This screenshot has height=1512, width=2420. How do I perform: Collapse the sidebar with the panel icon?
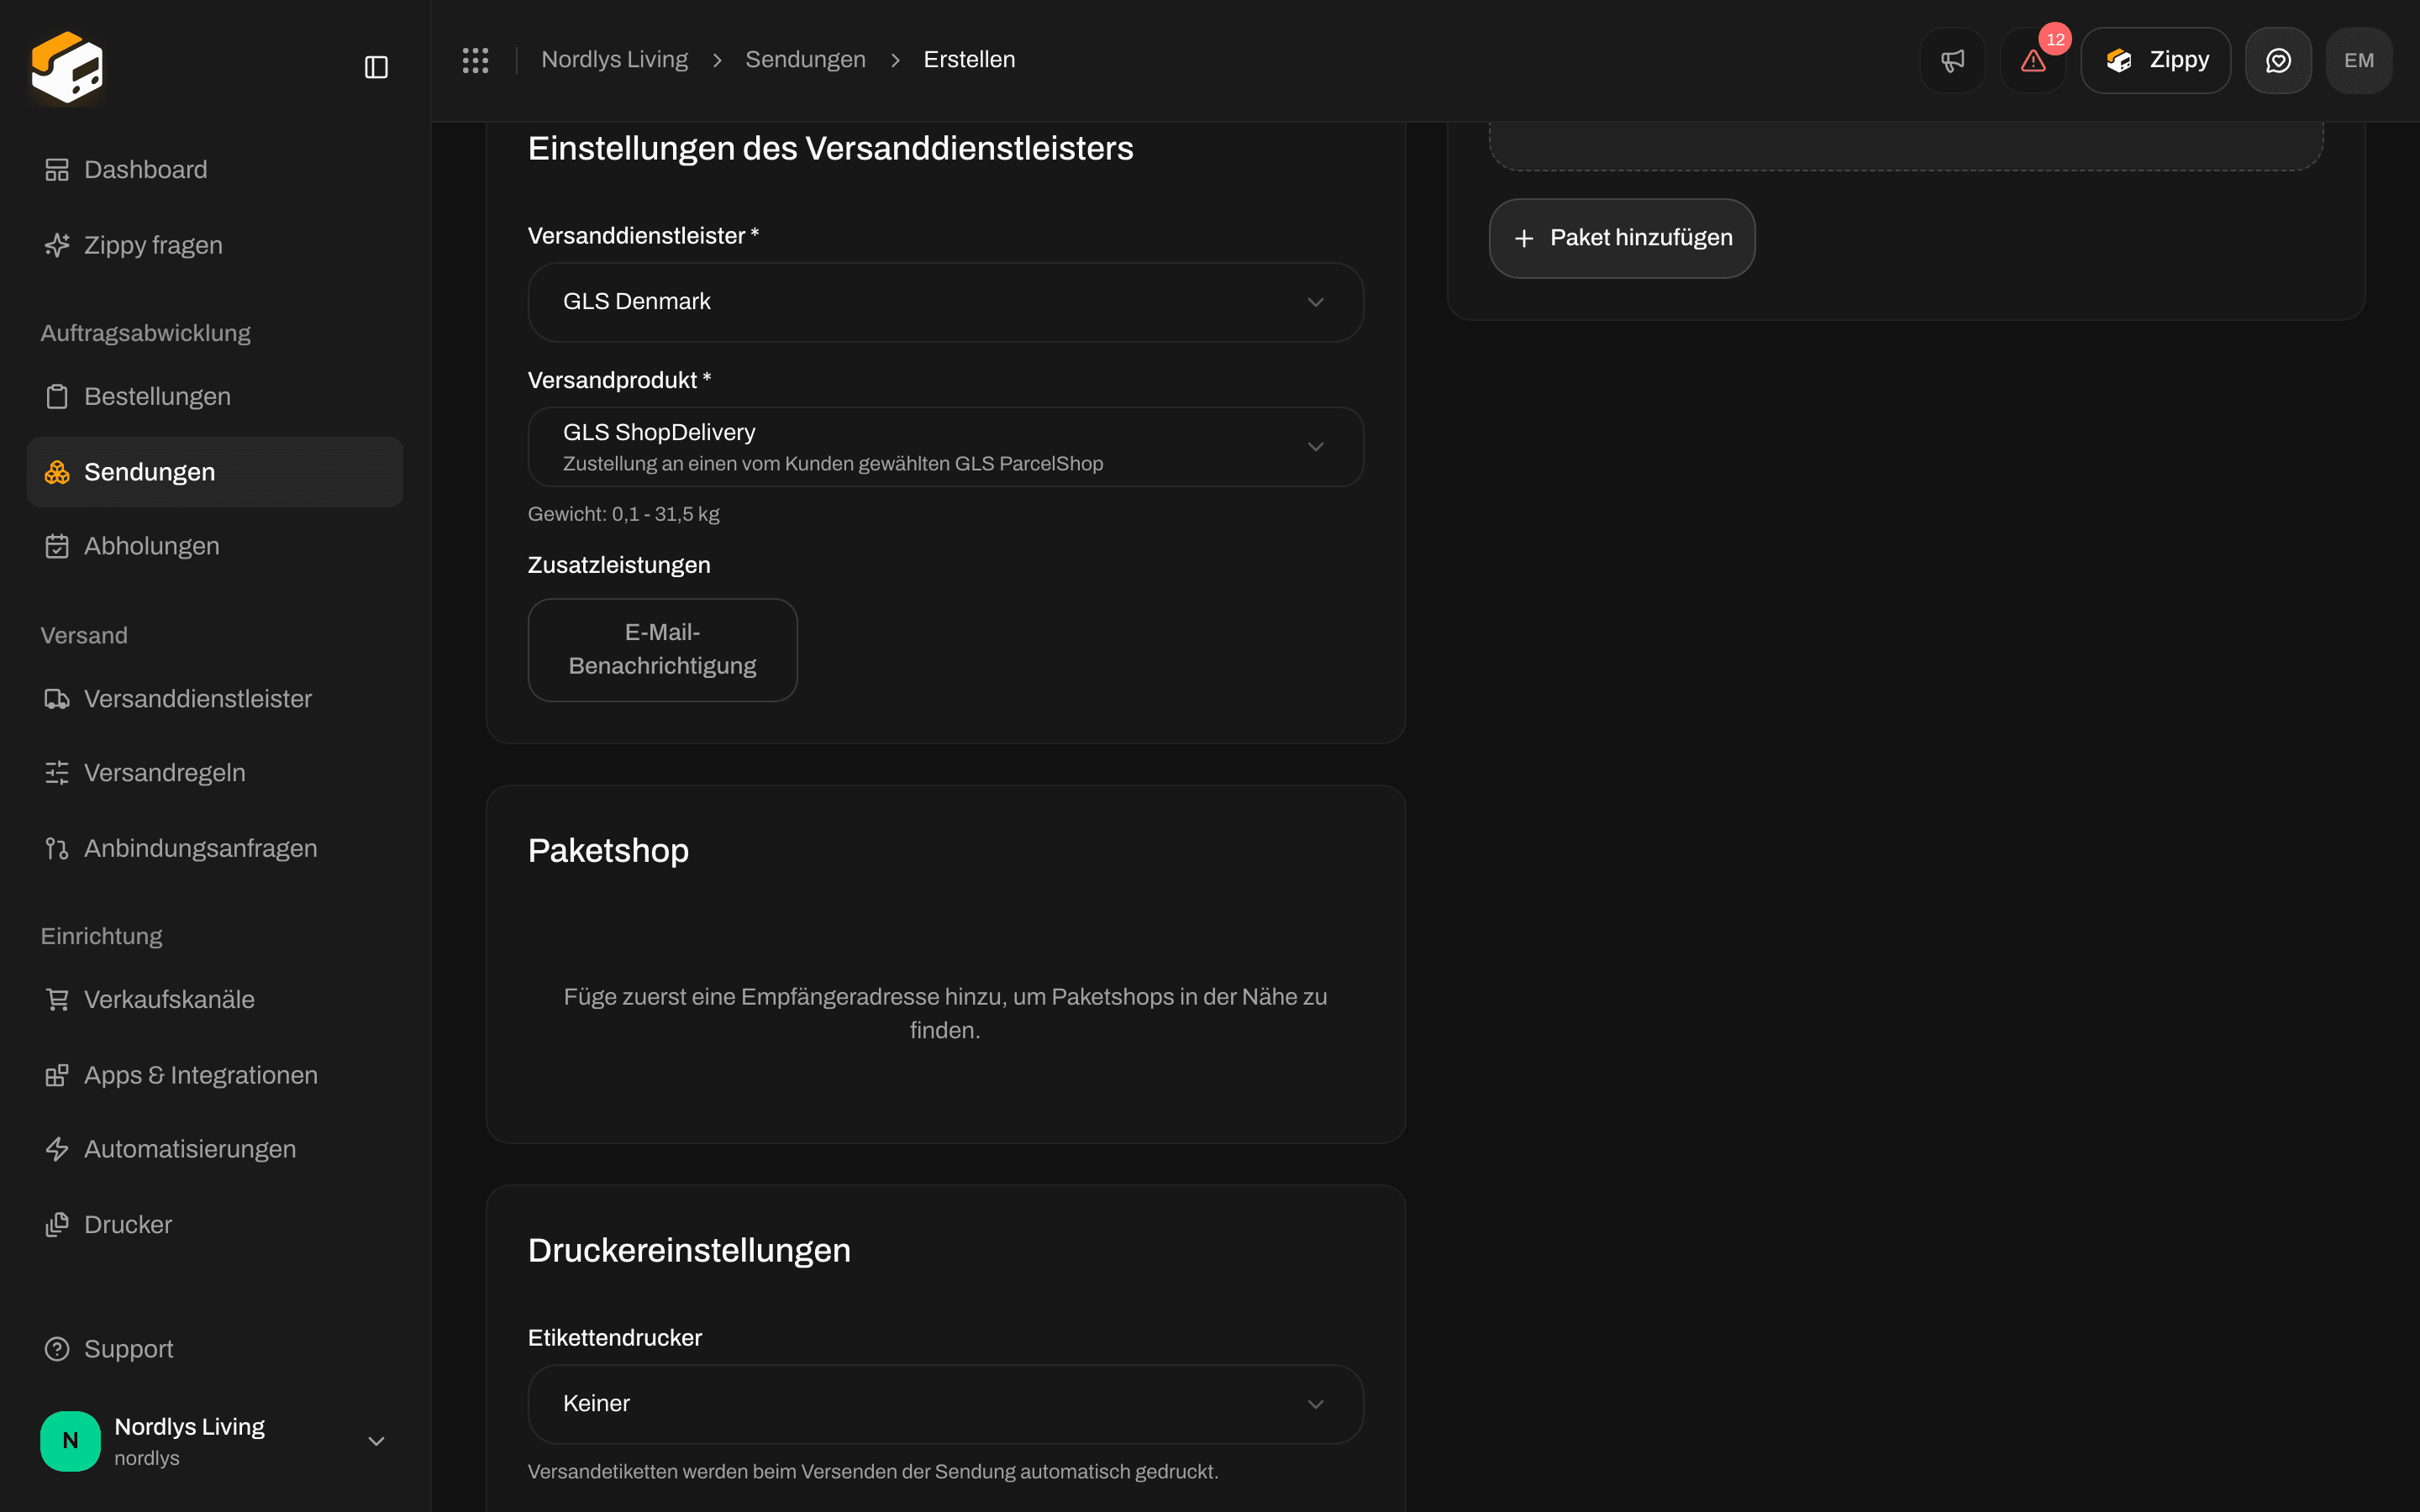376,67
